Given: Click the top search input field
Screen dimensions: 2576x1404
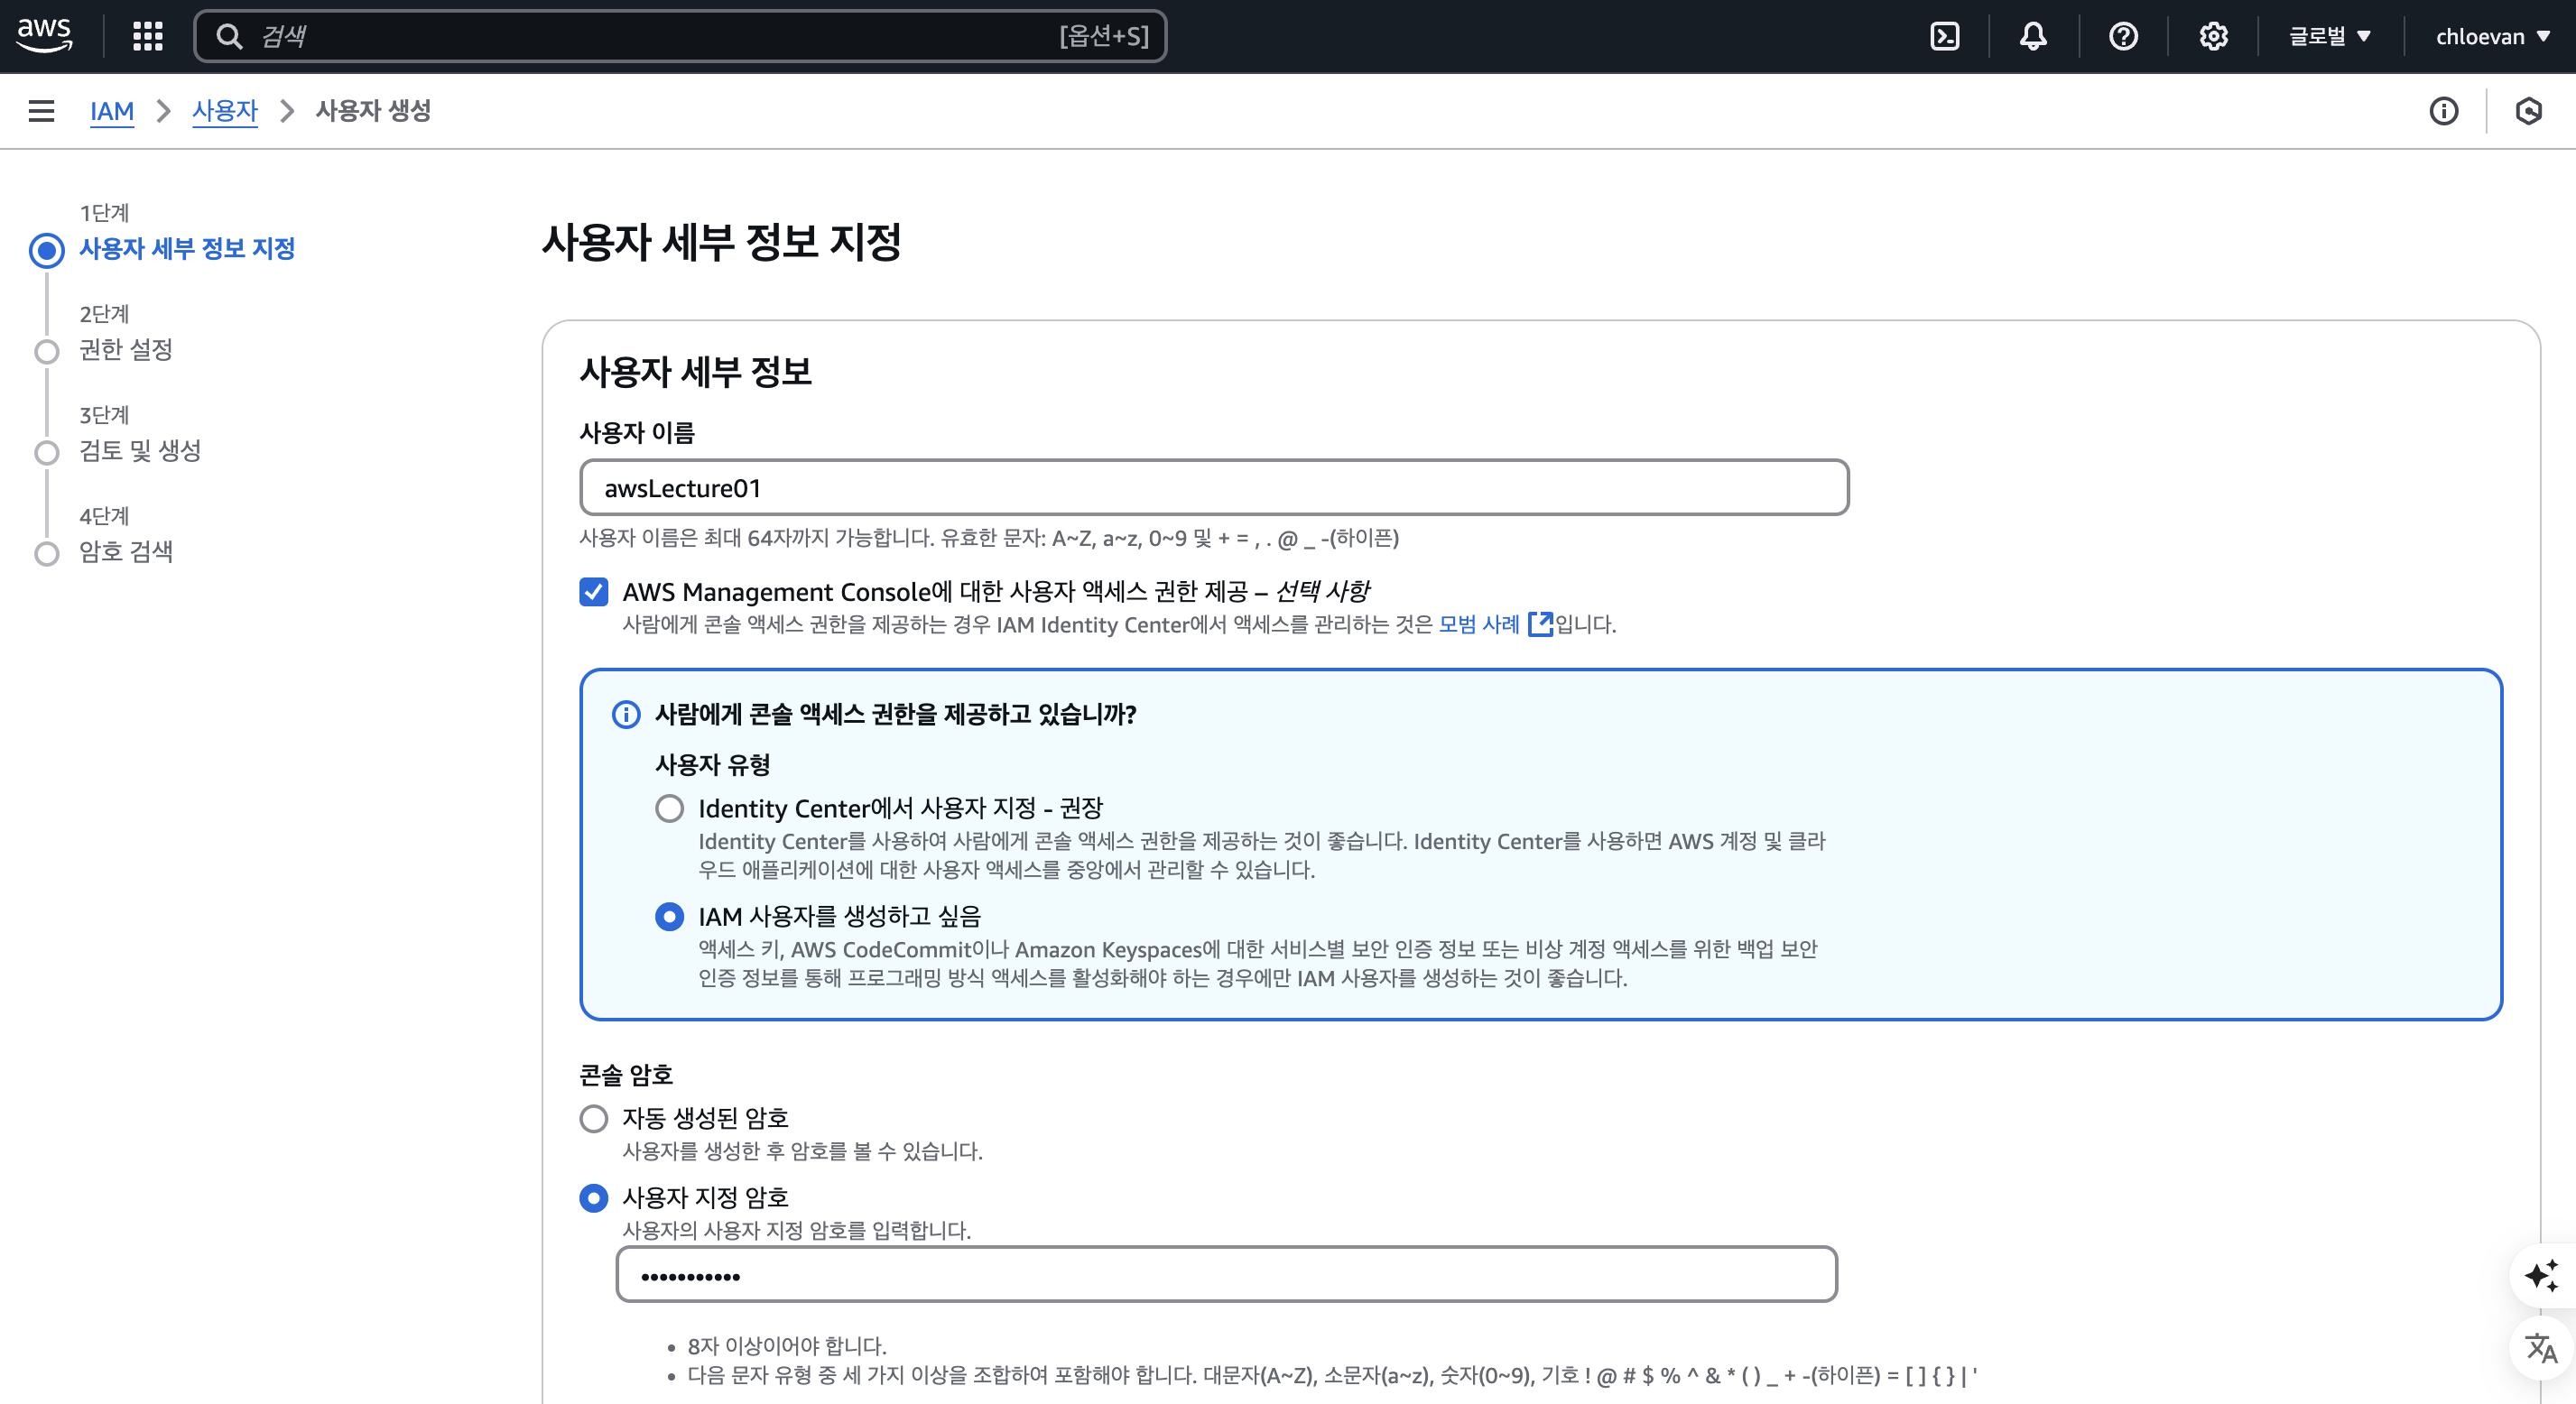Looking at the screenshot, I should [x=680, y=37].
